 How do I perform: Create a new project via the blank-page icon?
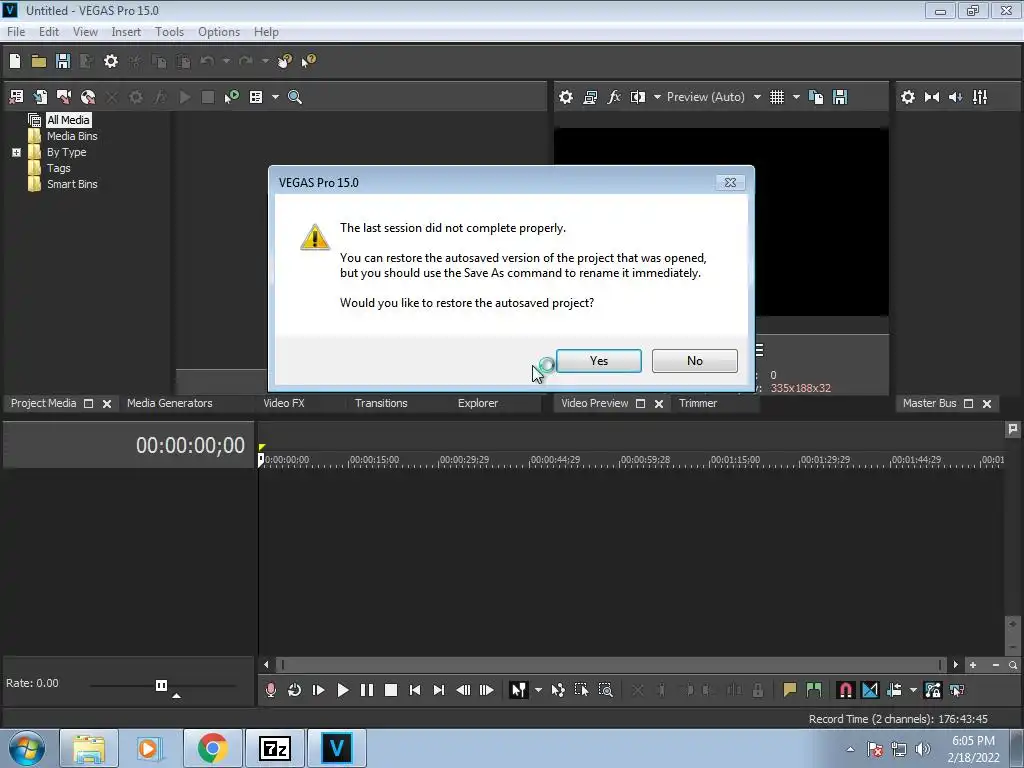[x=15, y=61]
